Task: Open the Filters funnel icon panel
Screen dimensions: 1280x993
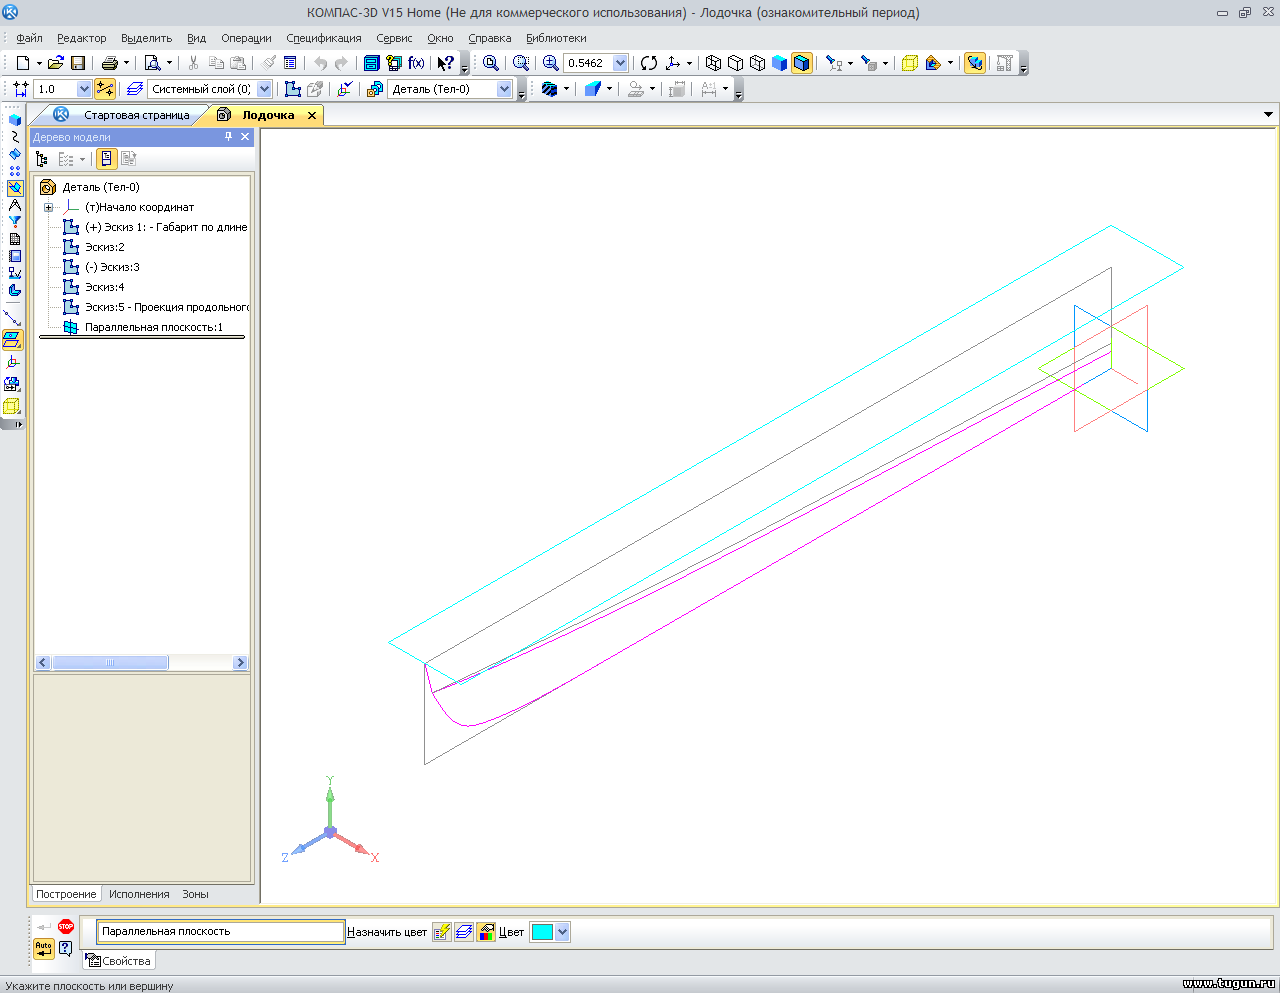Action: tap(14, 222)
